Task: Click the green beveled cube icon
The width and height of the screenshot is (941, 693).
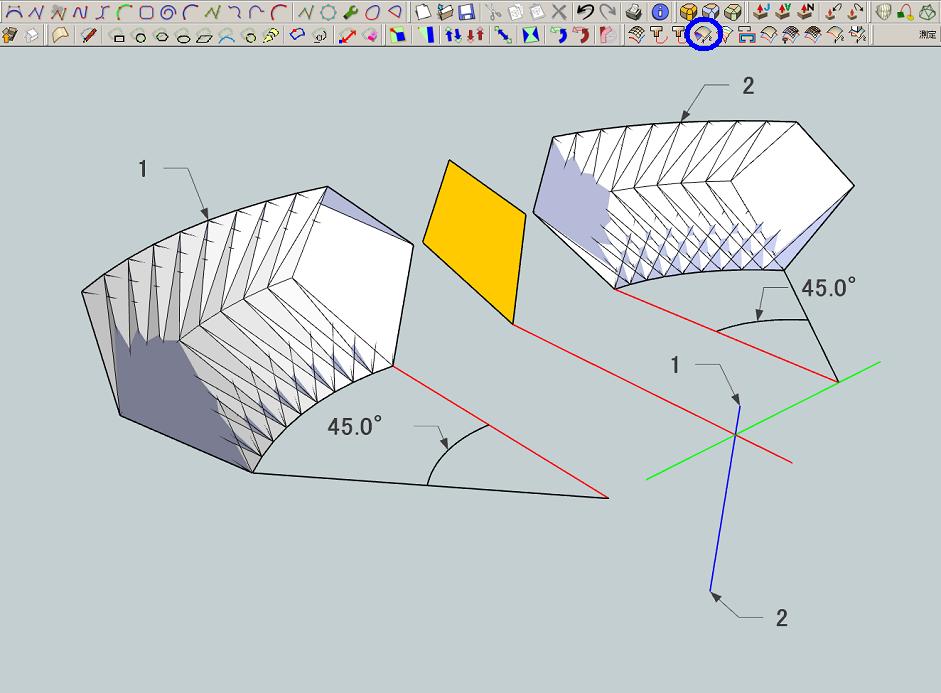Action: [x=732, y=11]
